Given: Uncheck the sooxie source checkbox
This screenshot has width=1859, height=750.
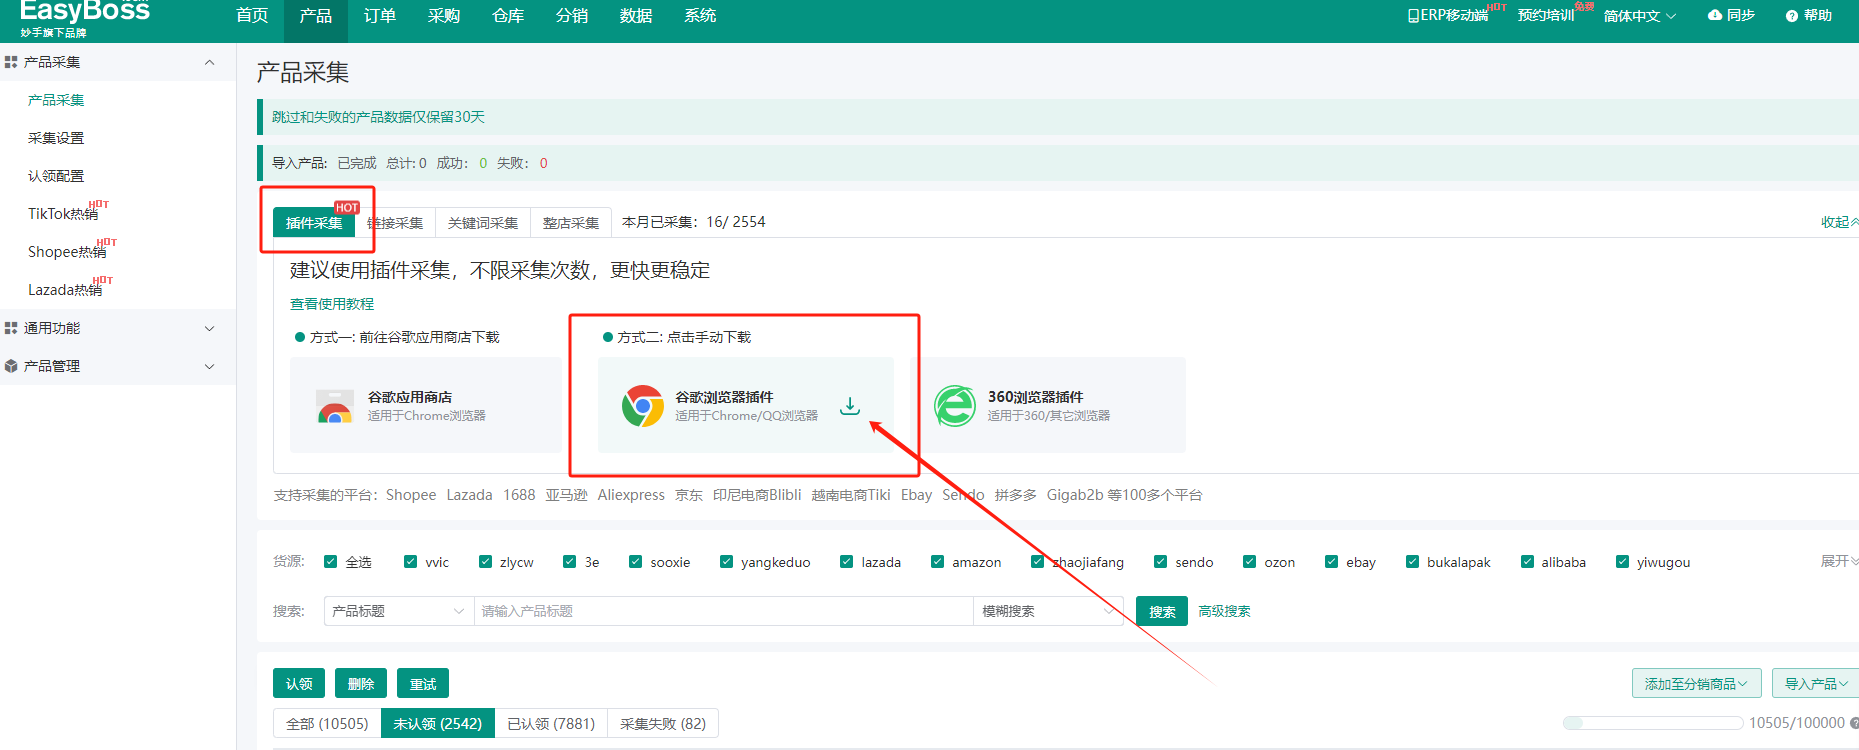Looking at the screenshot, I should coord(635,562).
